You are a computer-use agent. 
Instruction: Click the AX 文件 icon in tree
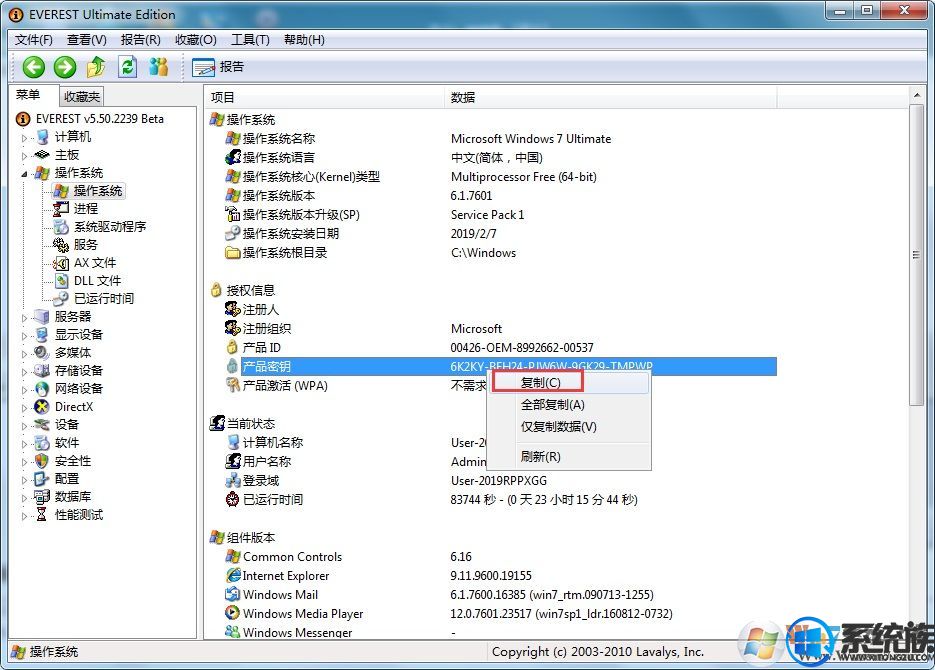[x=61, y=262]
